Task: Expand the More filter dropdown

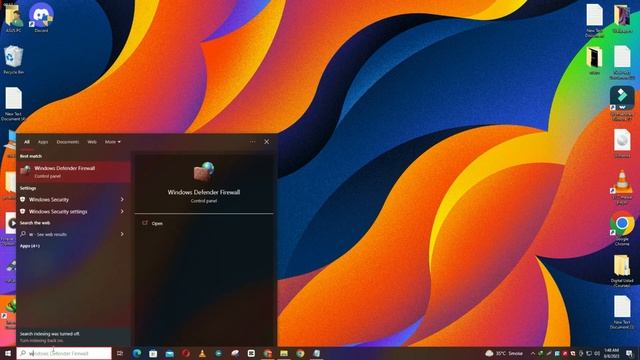Action: pyautogui.click(x=113, y=142)
